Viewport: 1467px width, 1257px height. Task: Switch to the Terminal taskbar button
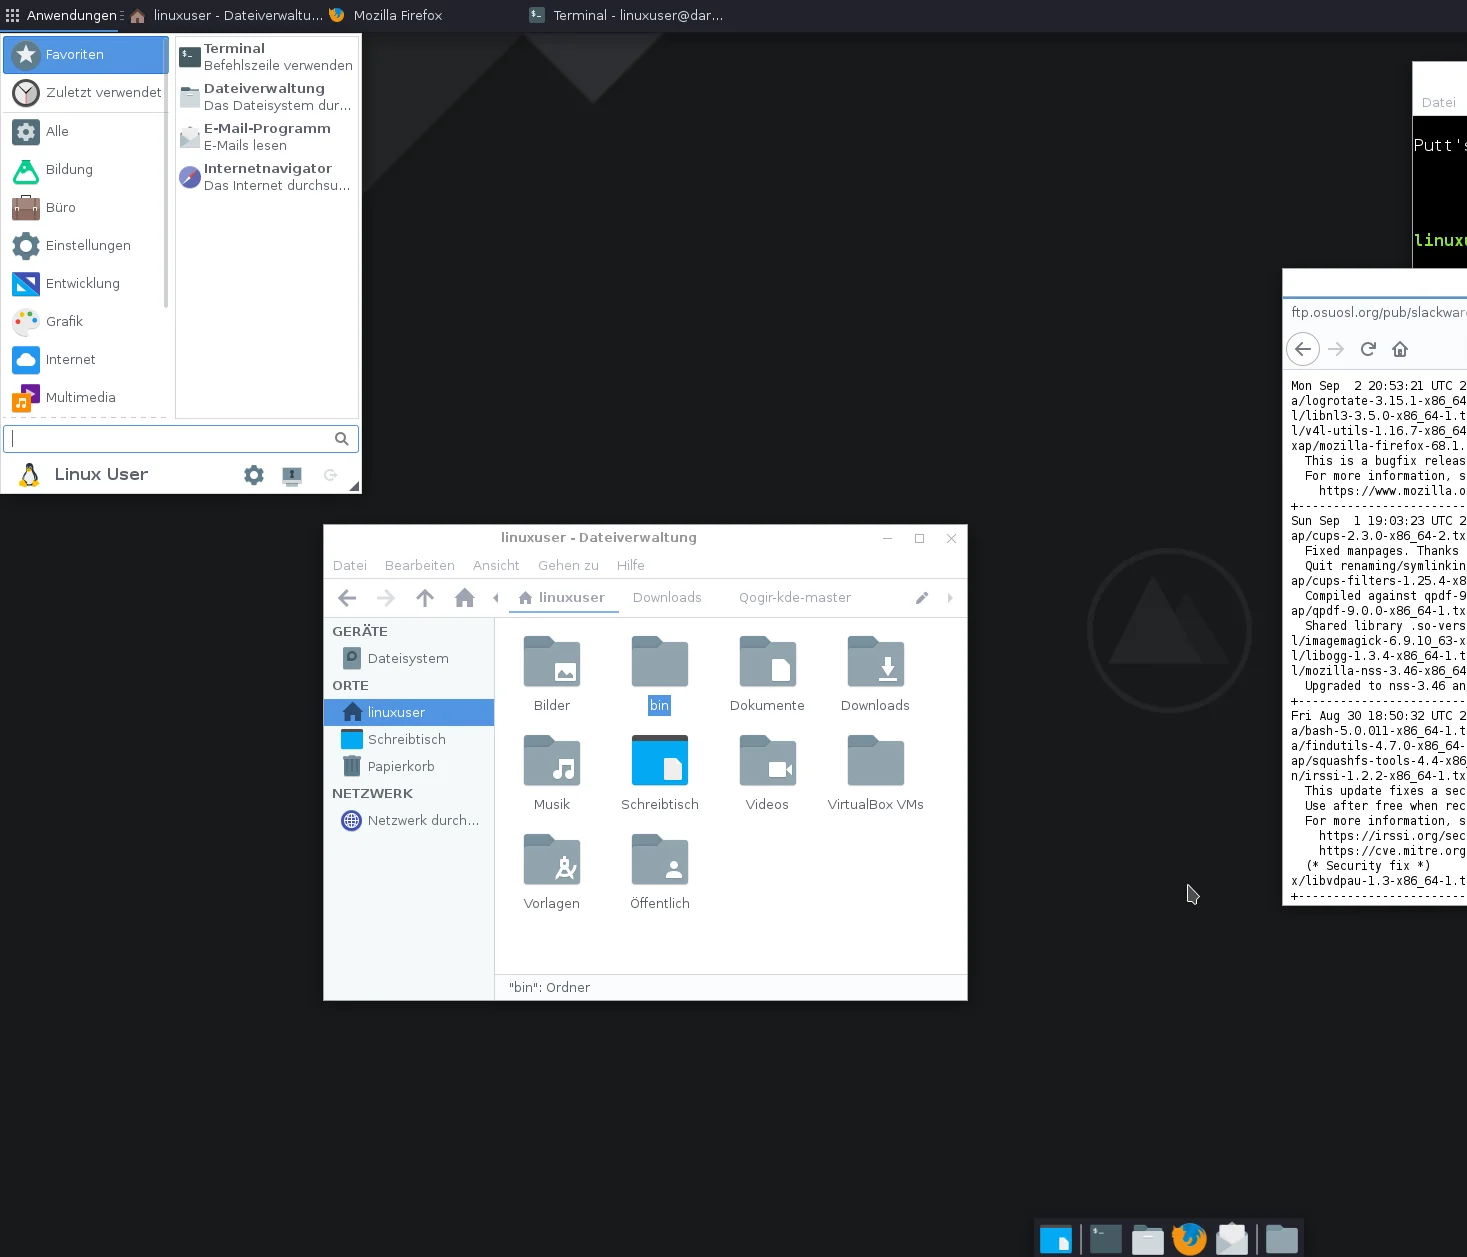click(x=626, y=15)
